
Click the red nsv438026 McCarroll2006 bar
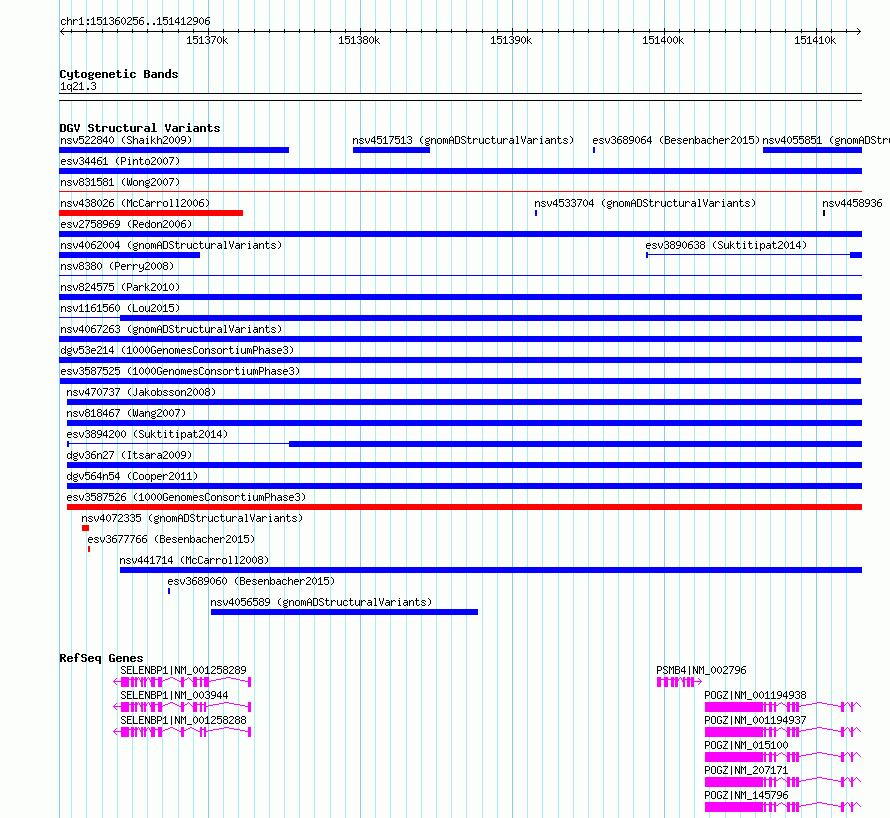[151, 213]
